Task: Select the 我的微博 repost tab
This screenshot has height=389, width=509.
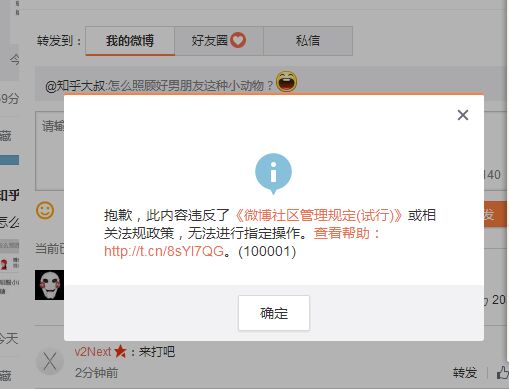Action: (130, 41)
